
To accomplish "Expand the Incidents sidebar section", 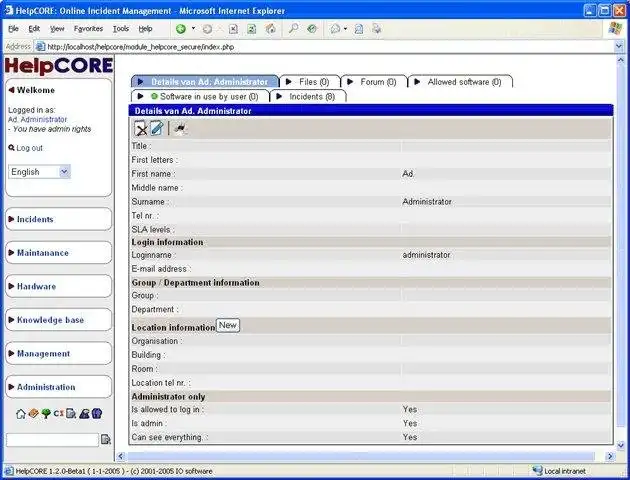I will pyautogui.click(x=59, y=219).
